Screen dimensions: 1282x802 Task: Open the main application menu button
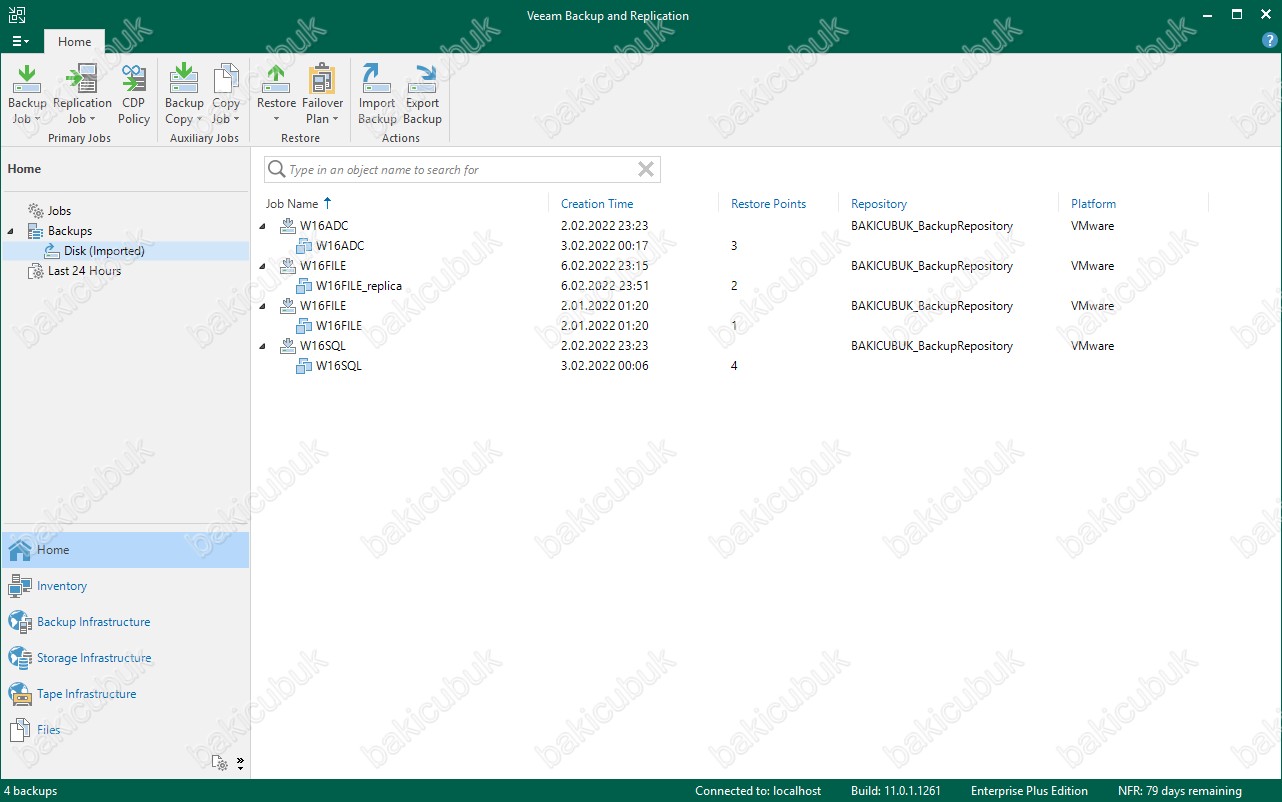20,42
